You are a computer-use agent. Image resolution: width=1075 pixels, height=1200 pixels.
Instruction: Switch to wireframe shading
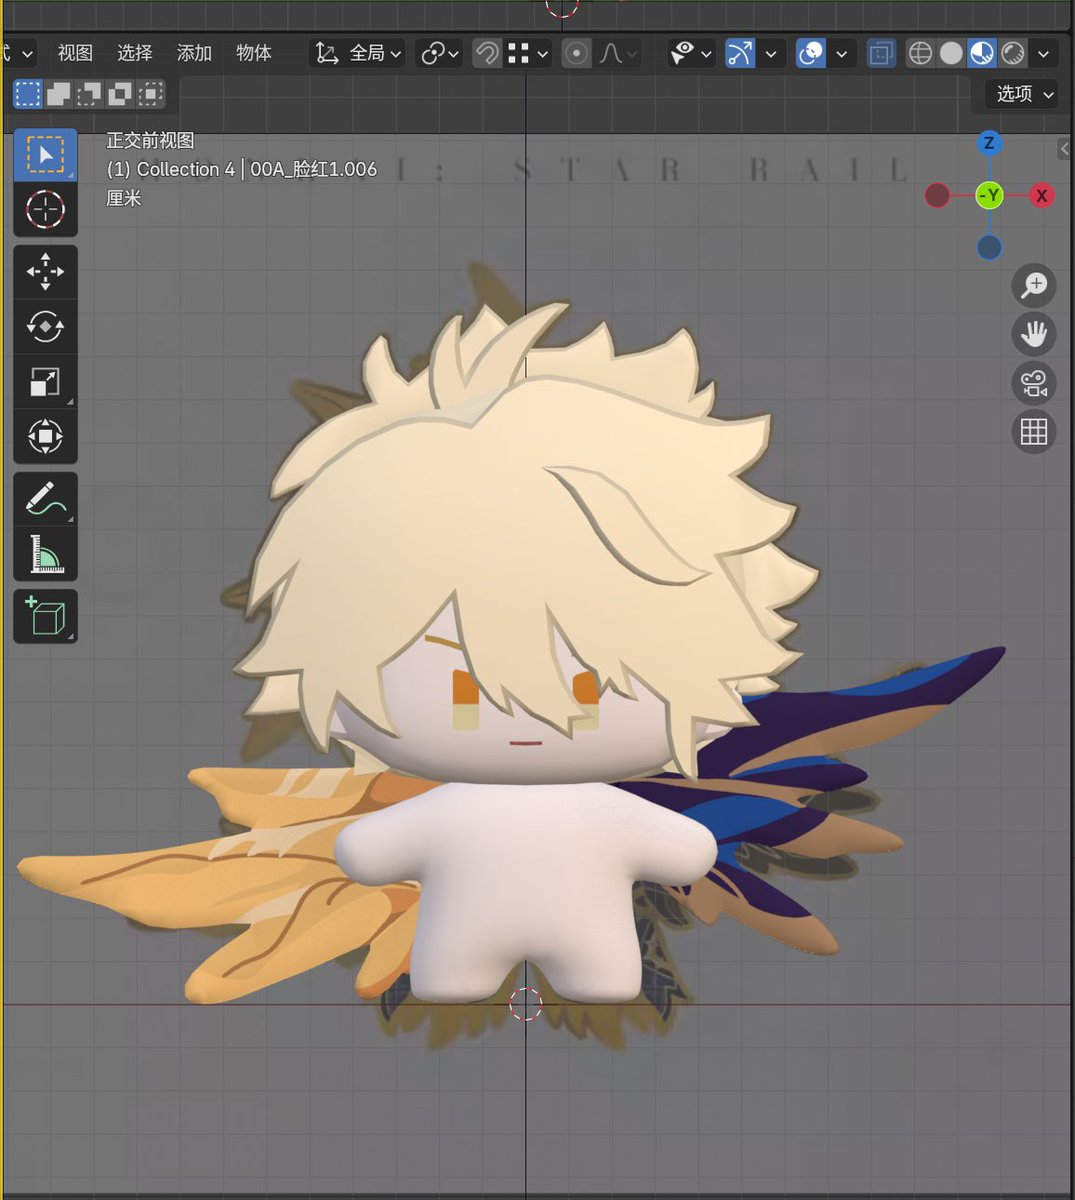920,53
